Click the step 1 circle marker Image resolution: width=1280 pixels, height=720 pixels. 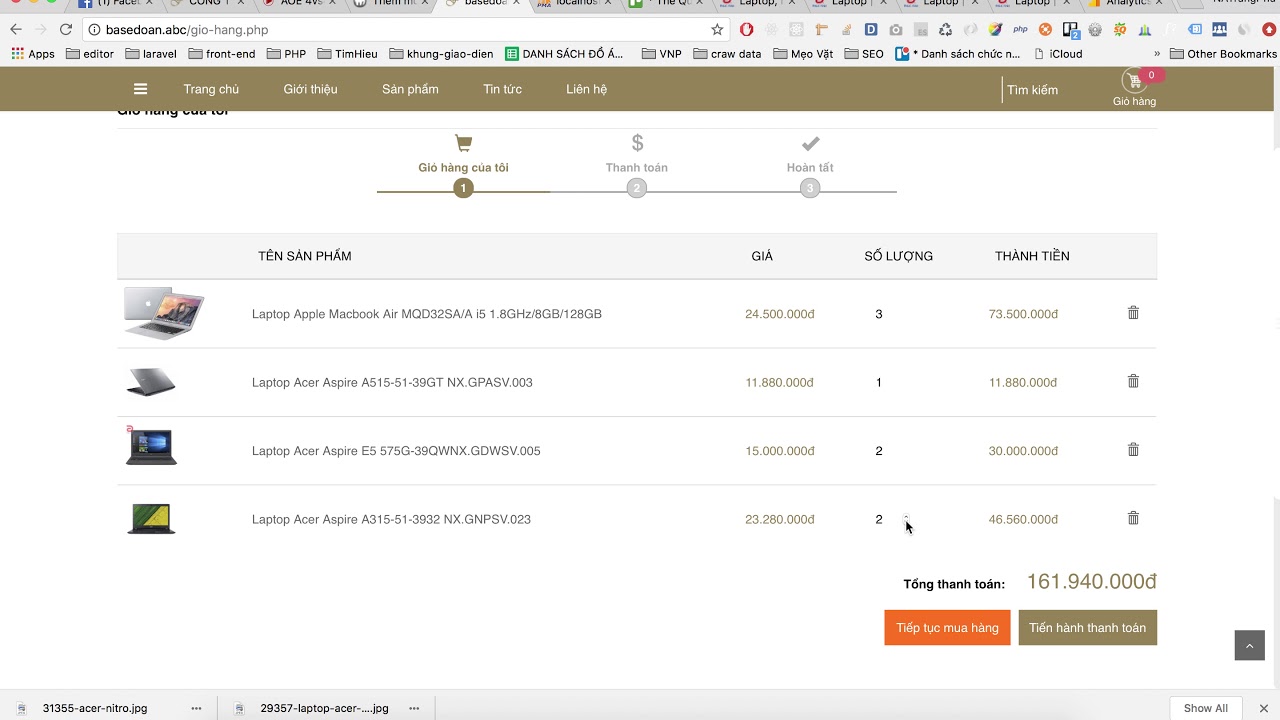pos(463,188)
